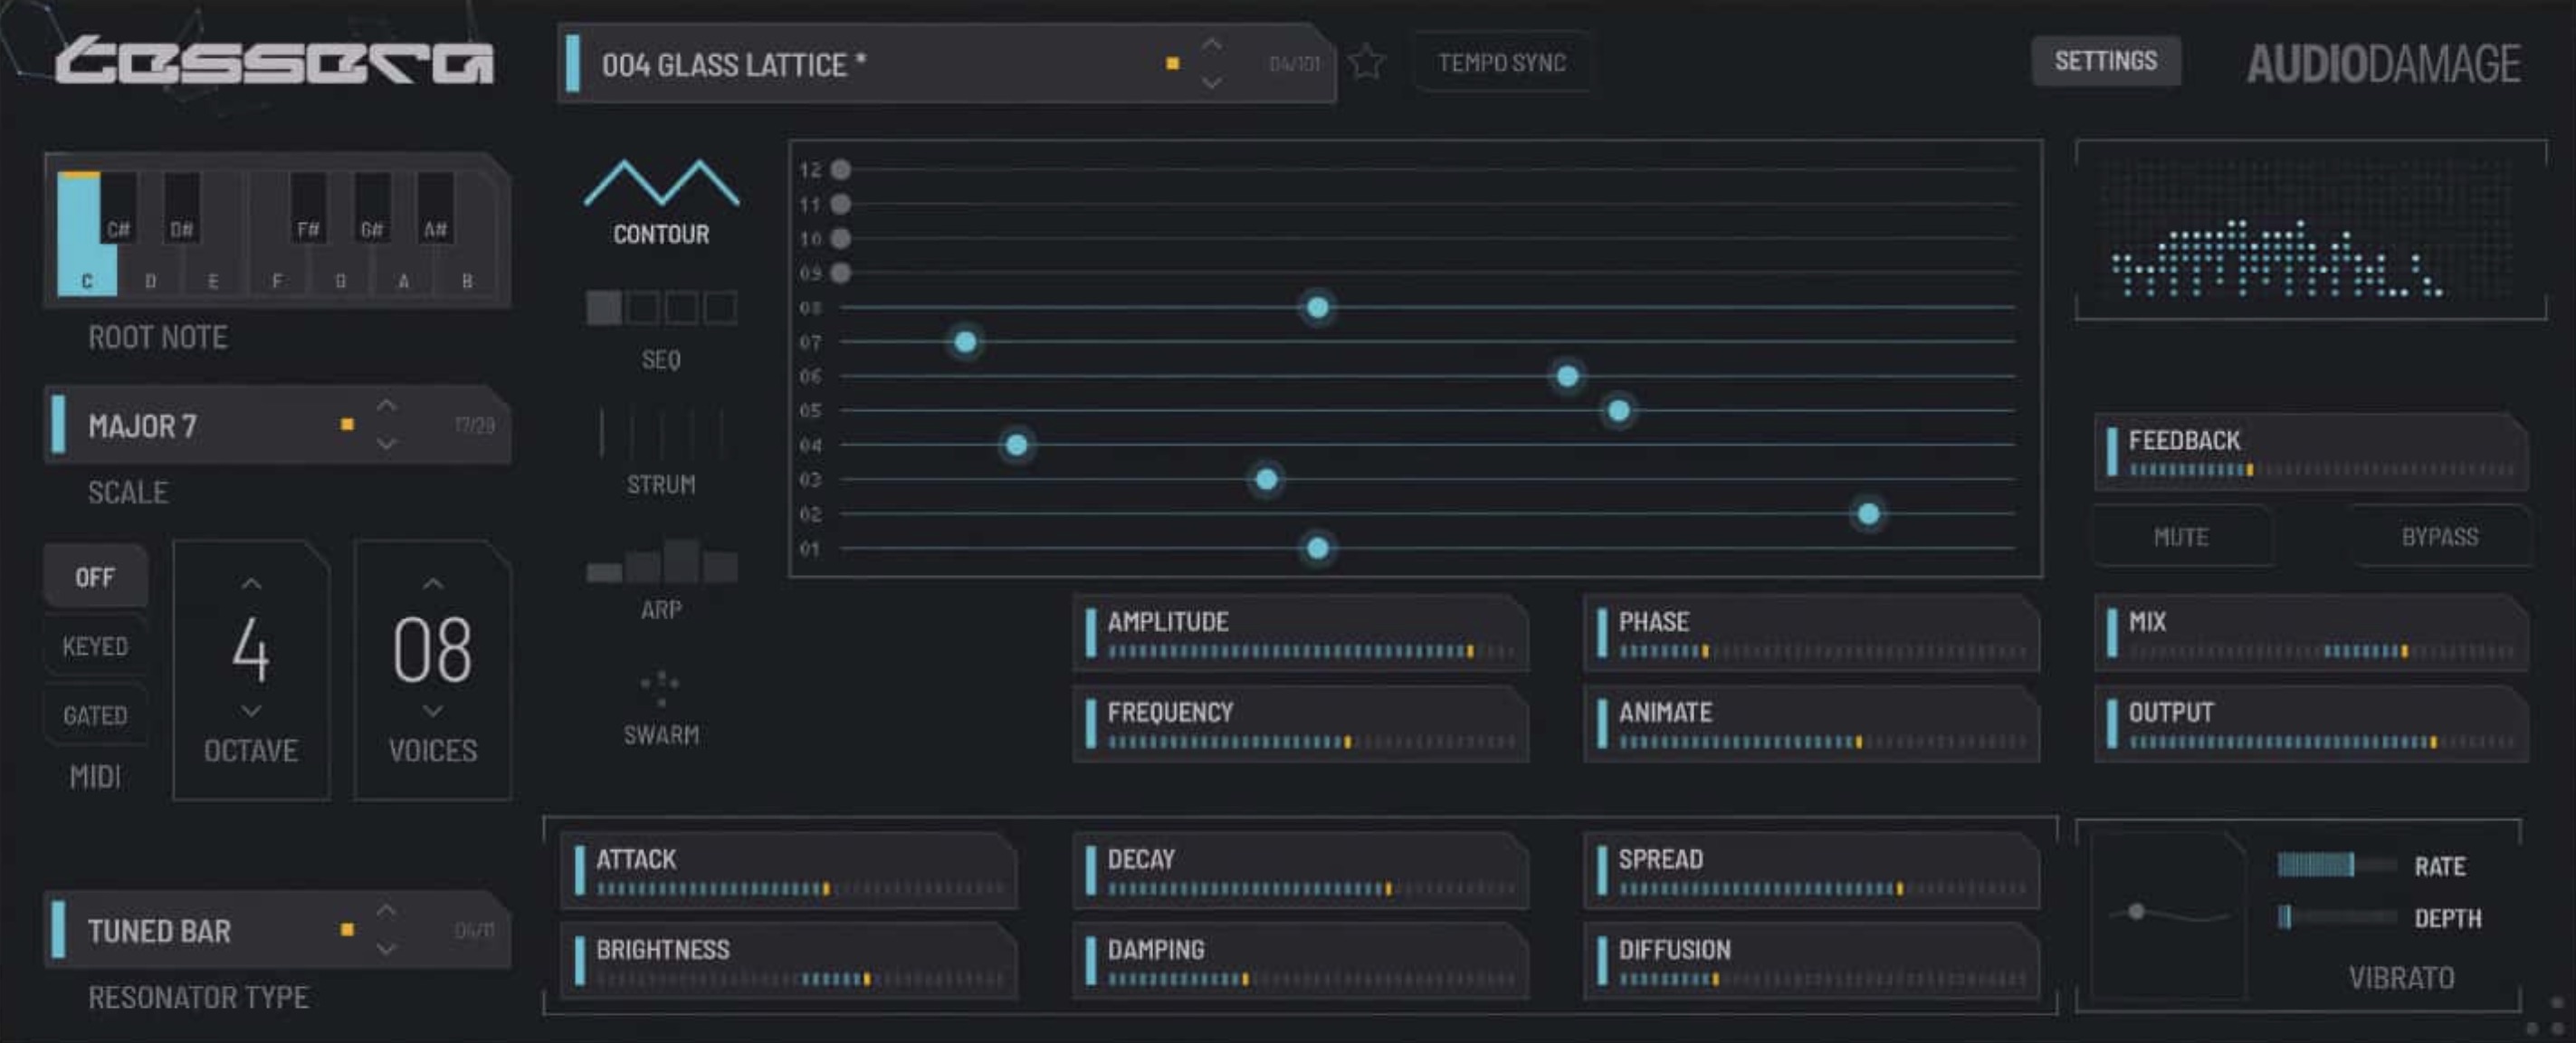Click the BRIGHTNESS slider bar
The height and width of the screenshot is (1043, 2576).
coord(800,979)
